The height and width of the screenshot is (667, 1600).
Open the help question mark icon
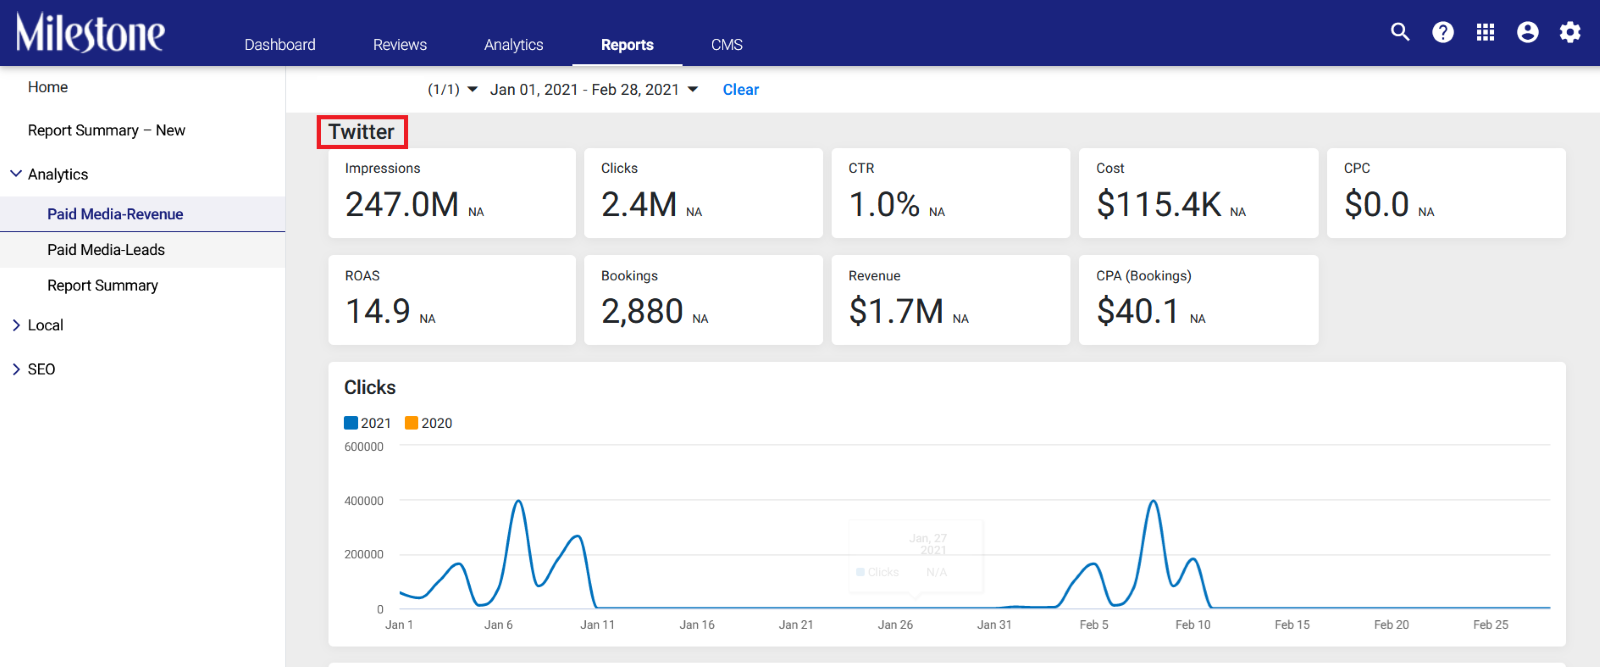click(x=1443, y=32)
